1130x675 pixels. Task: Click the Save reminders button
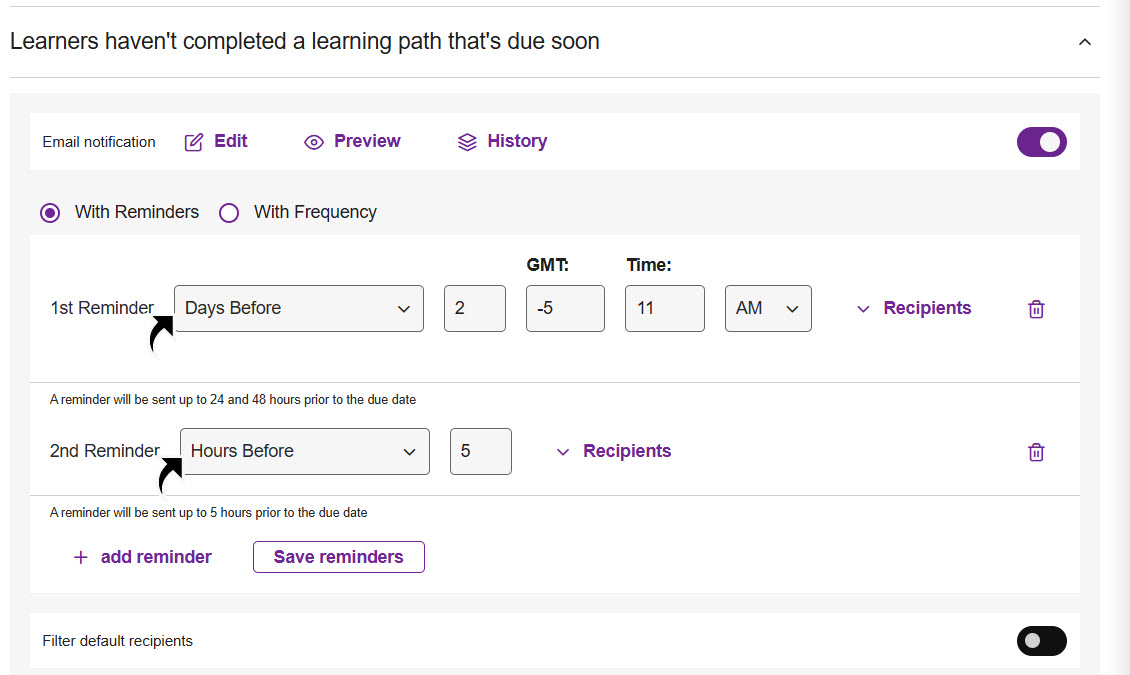click(338, 557)
